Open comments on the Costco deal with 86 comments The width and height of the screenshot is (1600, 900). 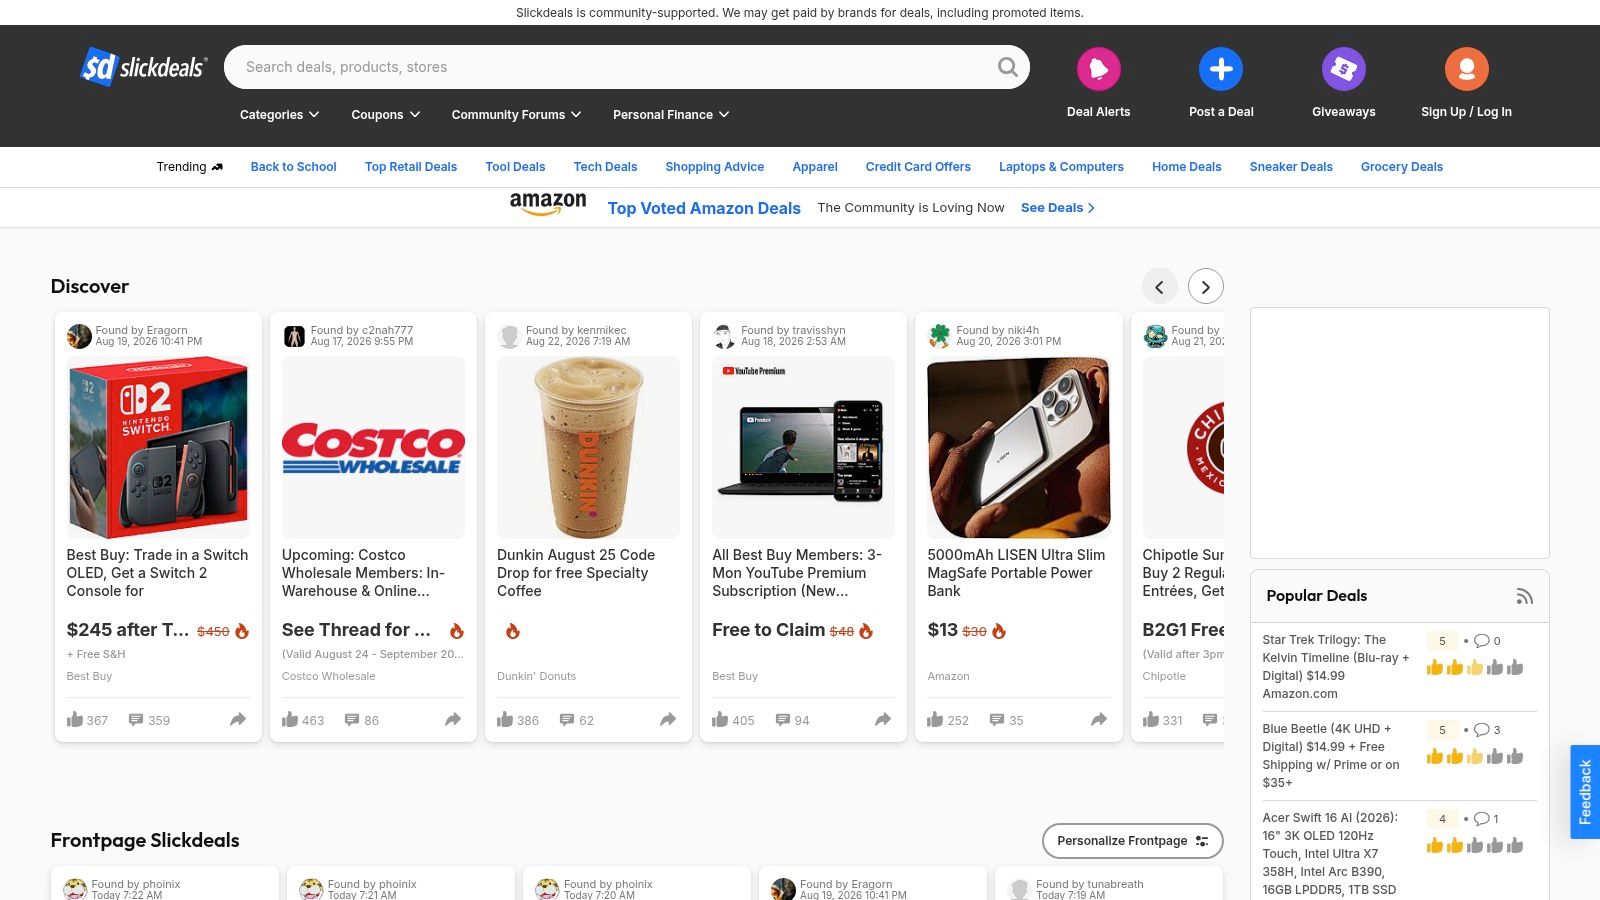352,720
